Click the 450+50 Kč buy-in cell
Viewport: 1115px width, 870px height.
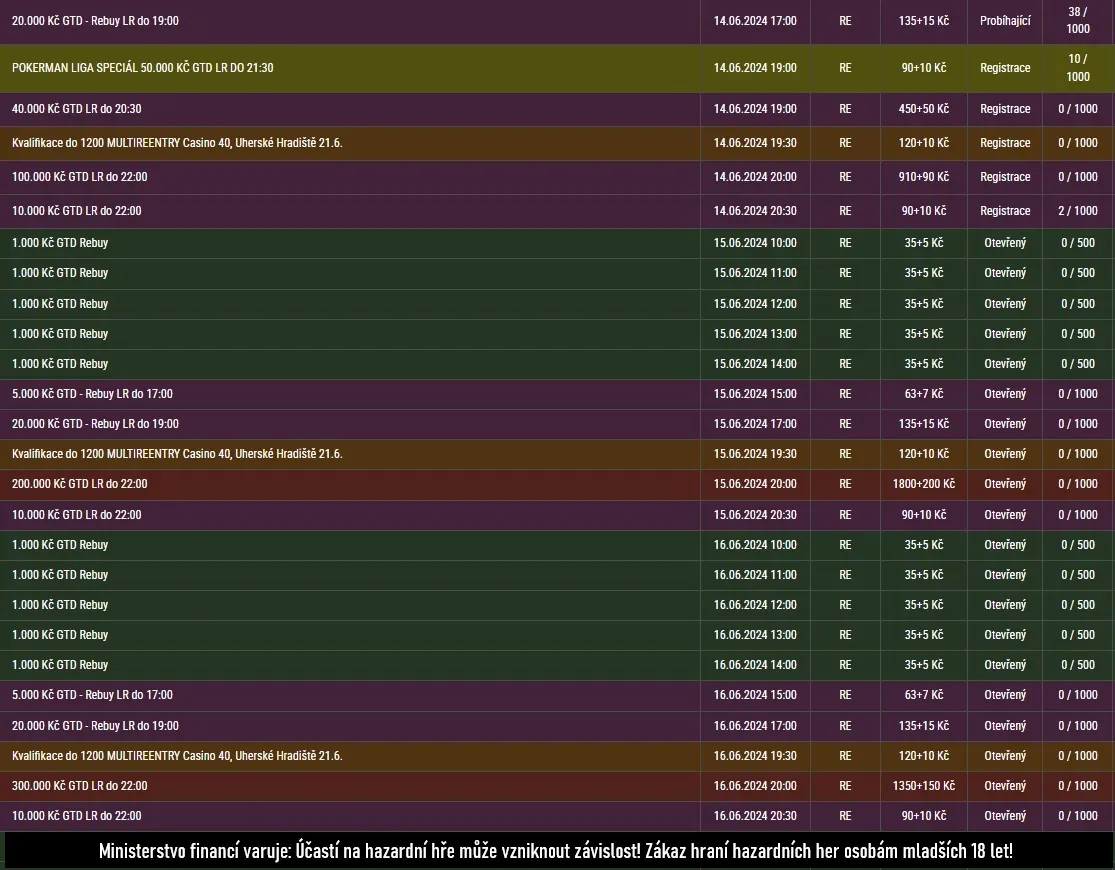pos(923,109)
